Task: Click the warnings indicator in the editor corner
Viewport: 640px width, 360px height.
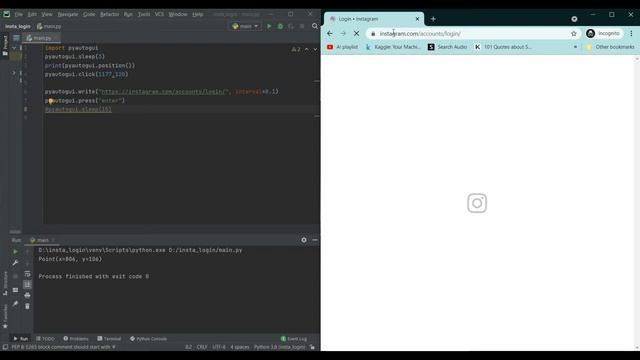Action: [x=296, y=49]
